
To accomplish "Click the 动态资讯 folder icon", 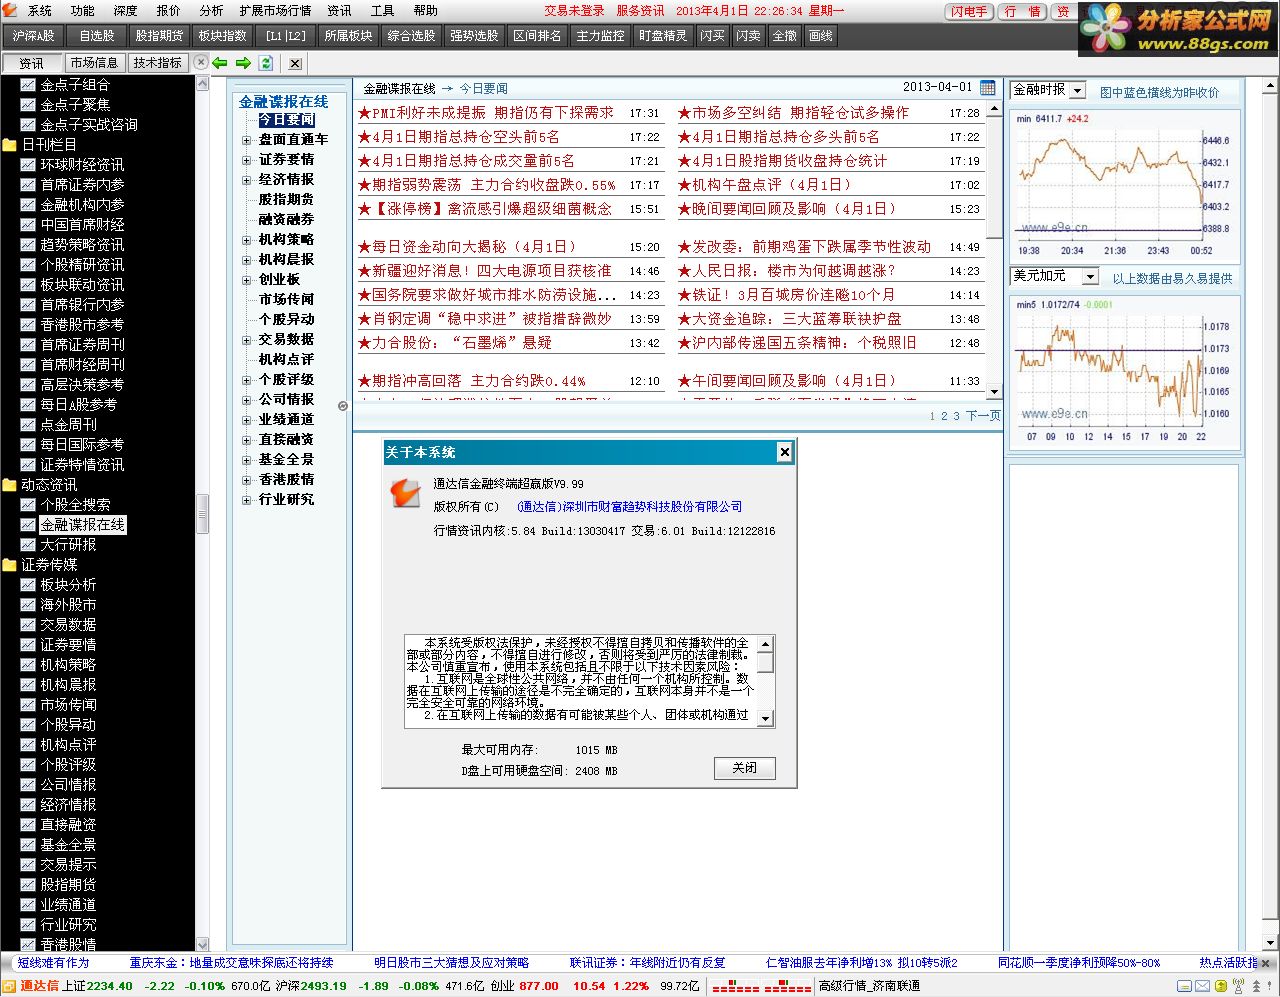I will coord(10,485).
